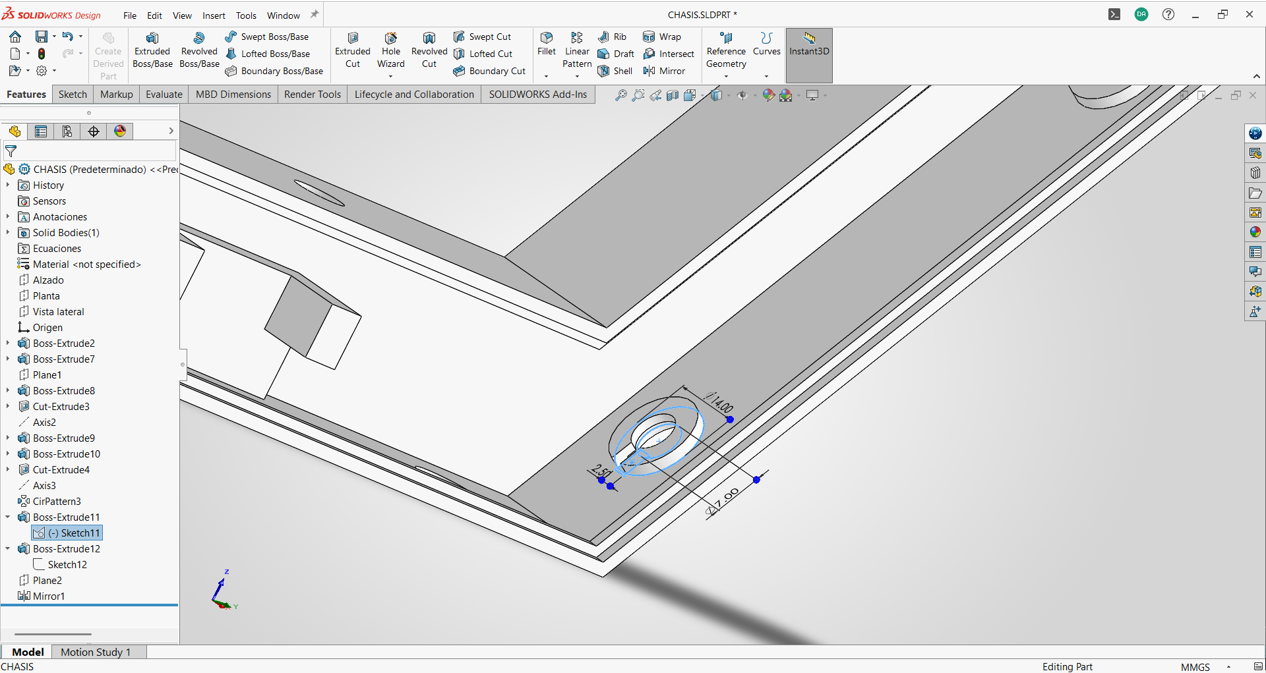The width and height of the screenshot is (1266, 673).
Task: Select Mirror1 in the feature tree
Action: coord(41,596)
